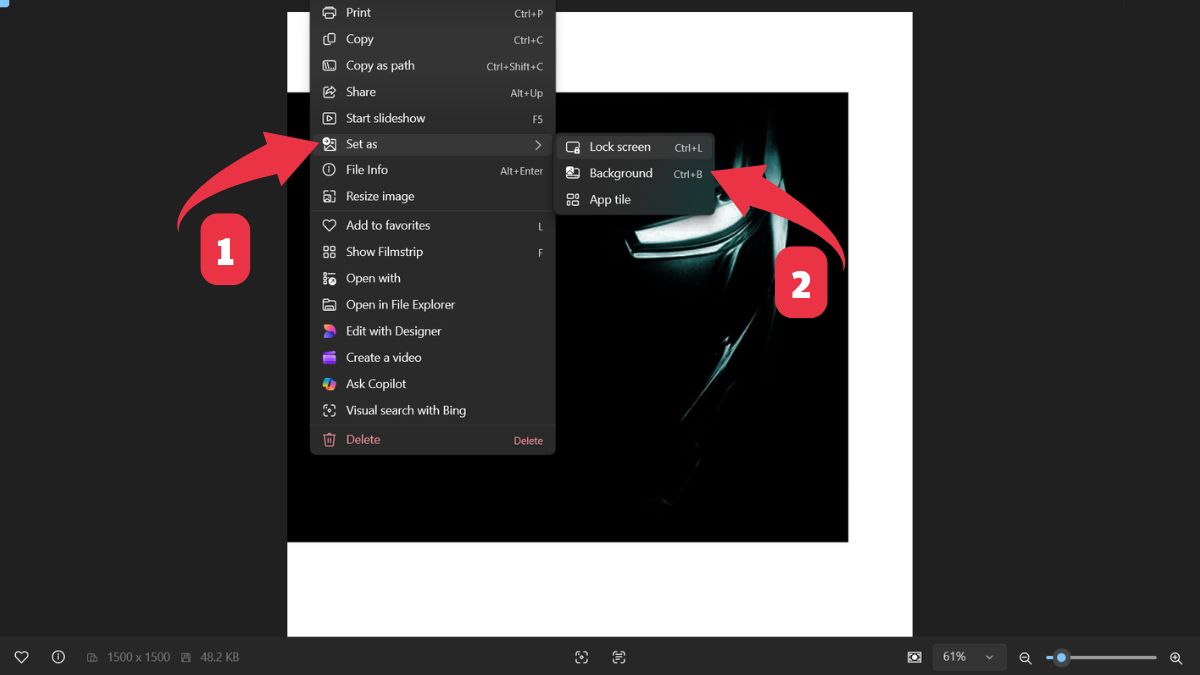Click the 1500 x 1500 dimensions text
Image resolution: width=1200 pixels, height=675 pixels.
pos(138,657)
